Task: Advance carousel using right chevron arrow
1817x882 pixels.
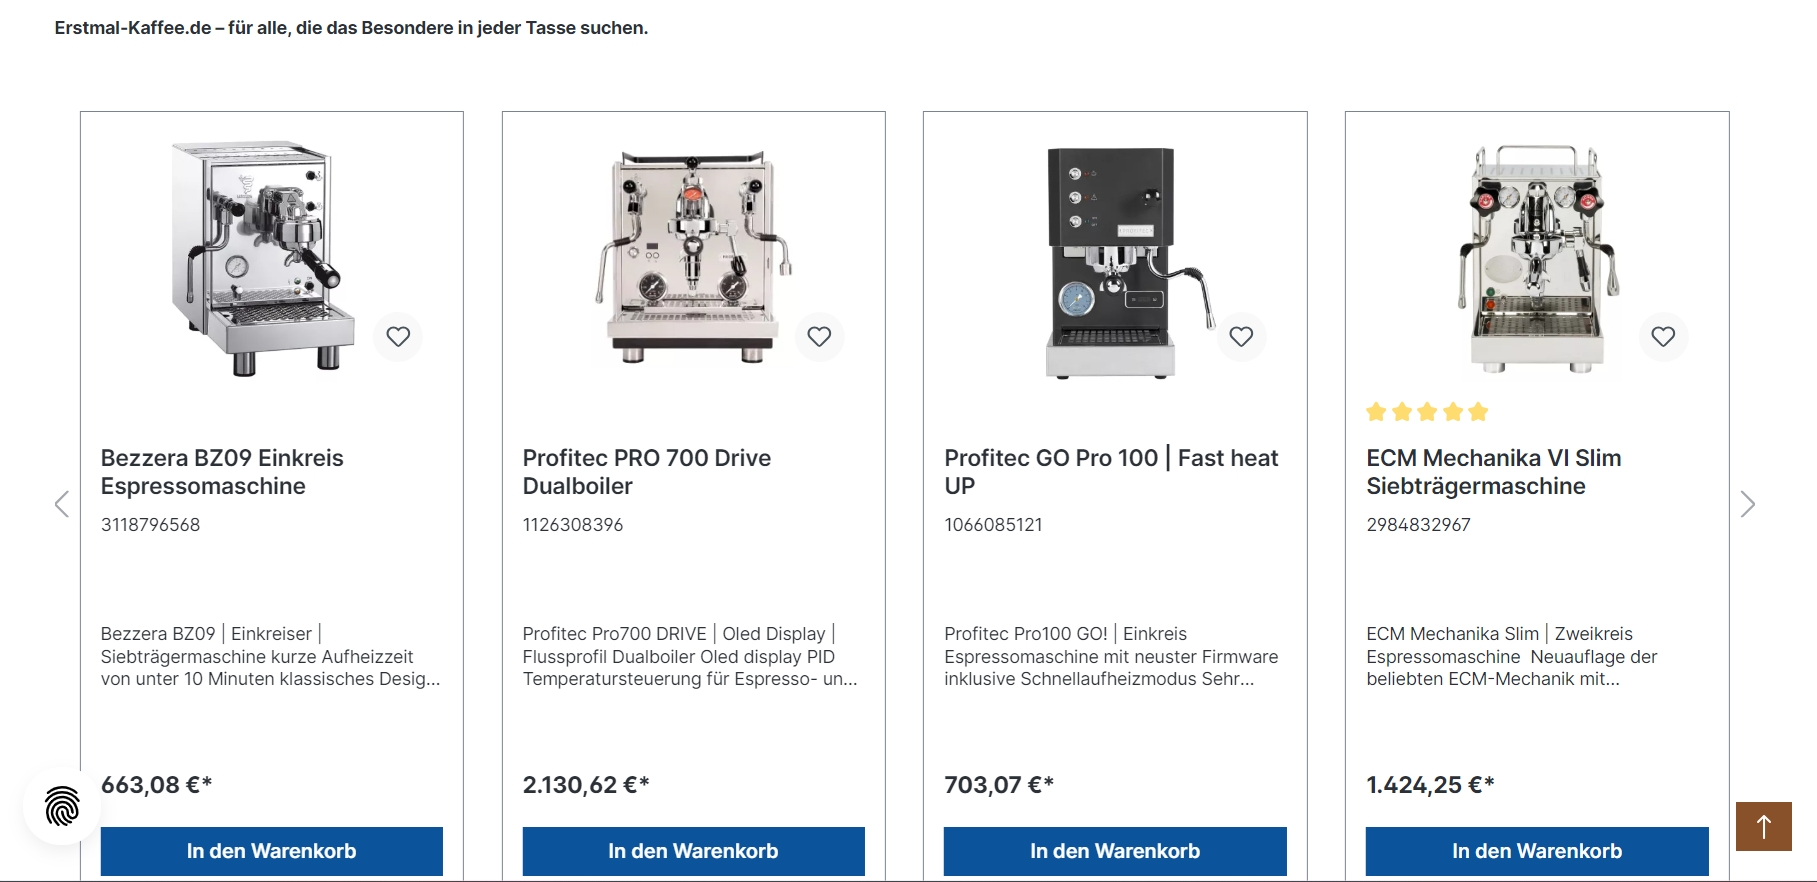Action: [x=1747, y=504]
